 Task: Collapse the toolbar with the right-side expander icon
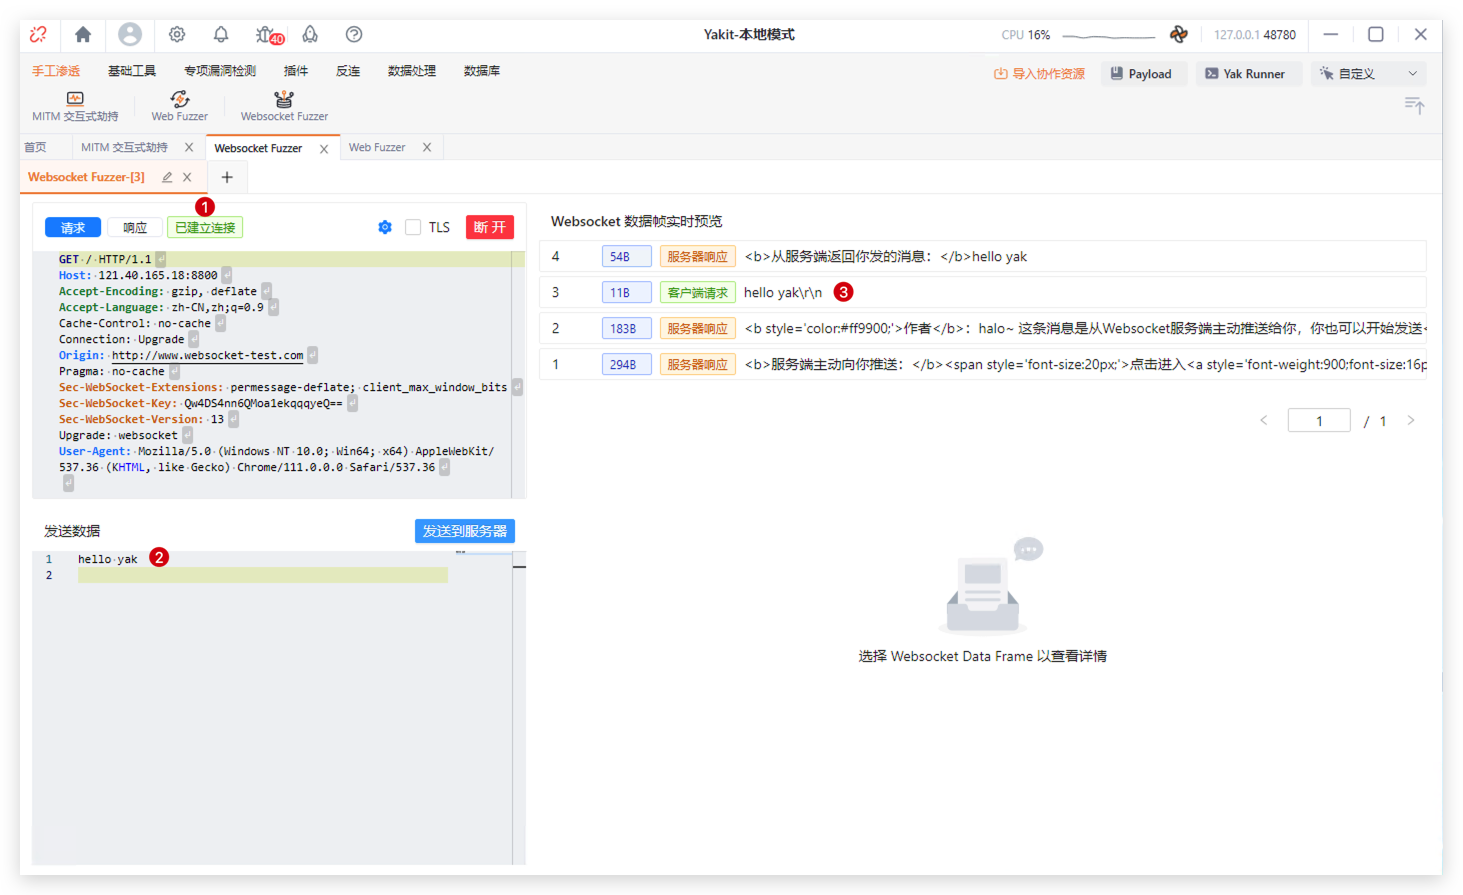tap(1414, 105)
